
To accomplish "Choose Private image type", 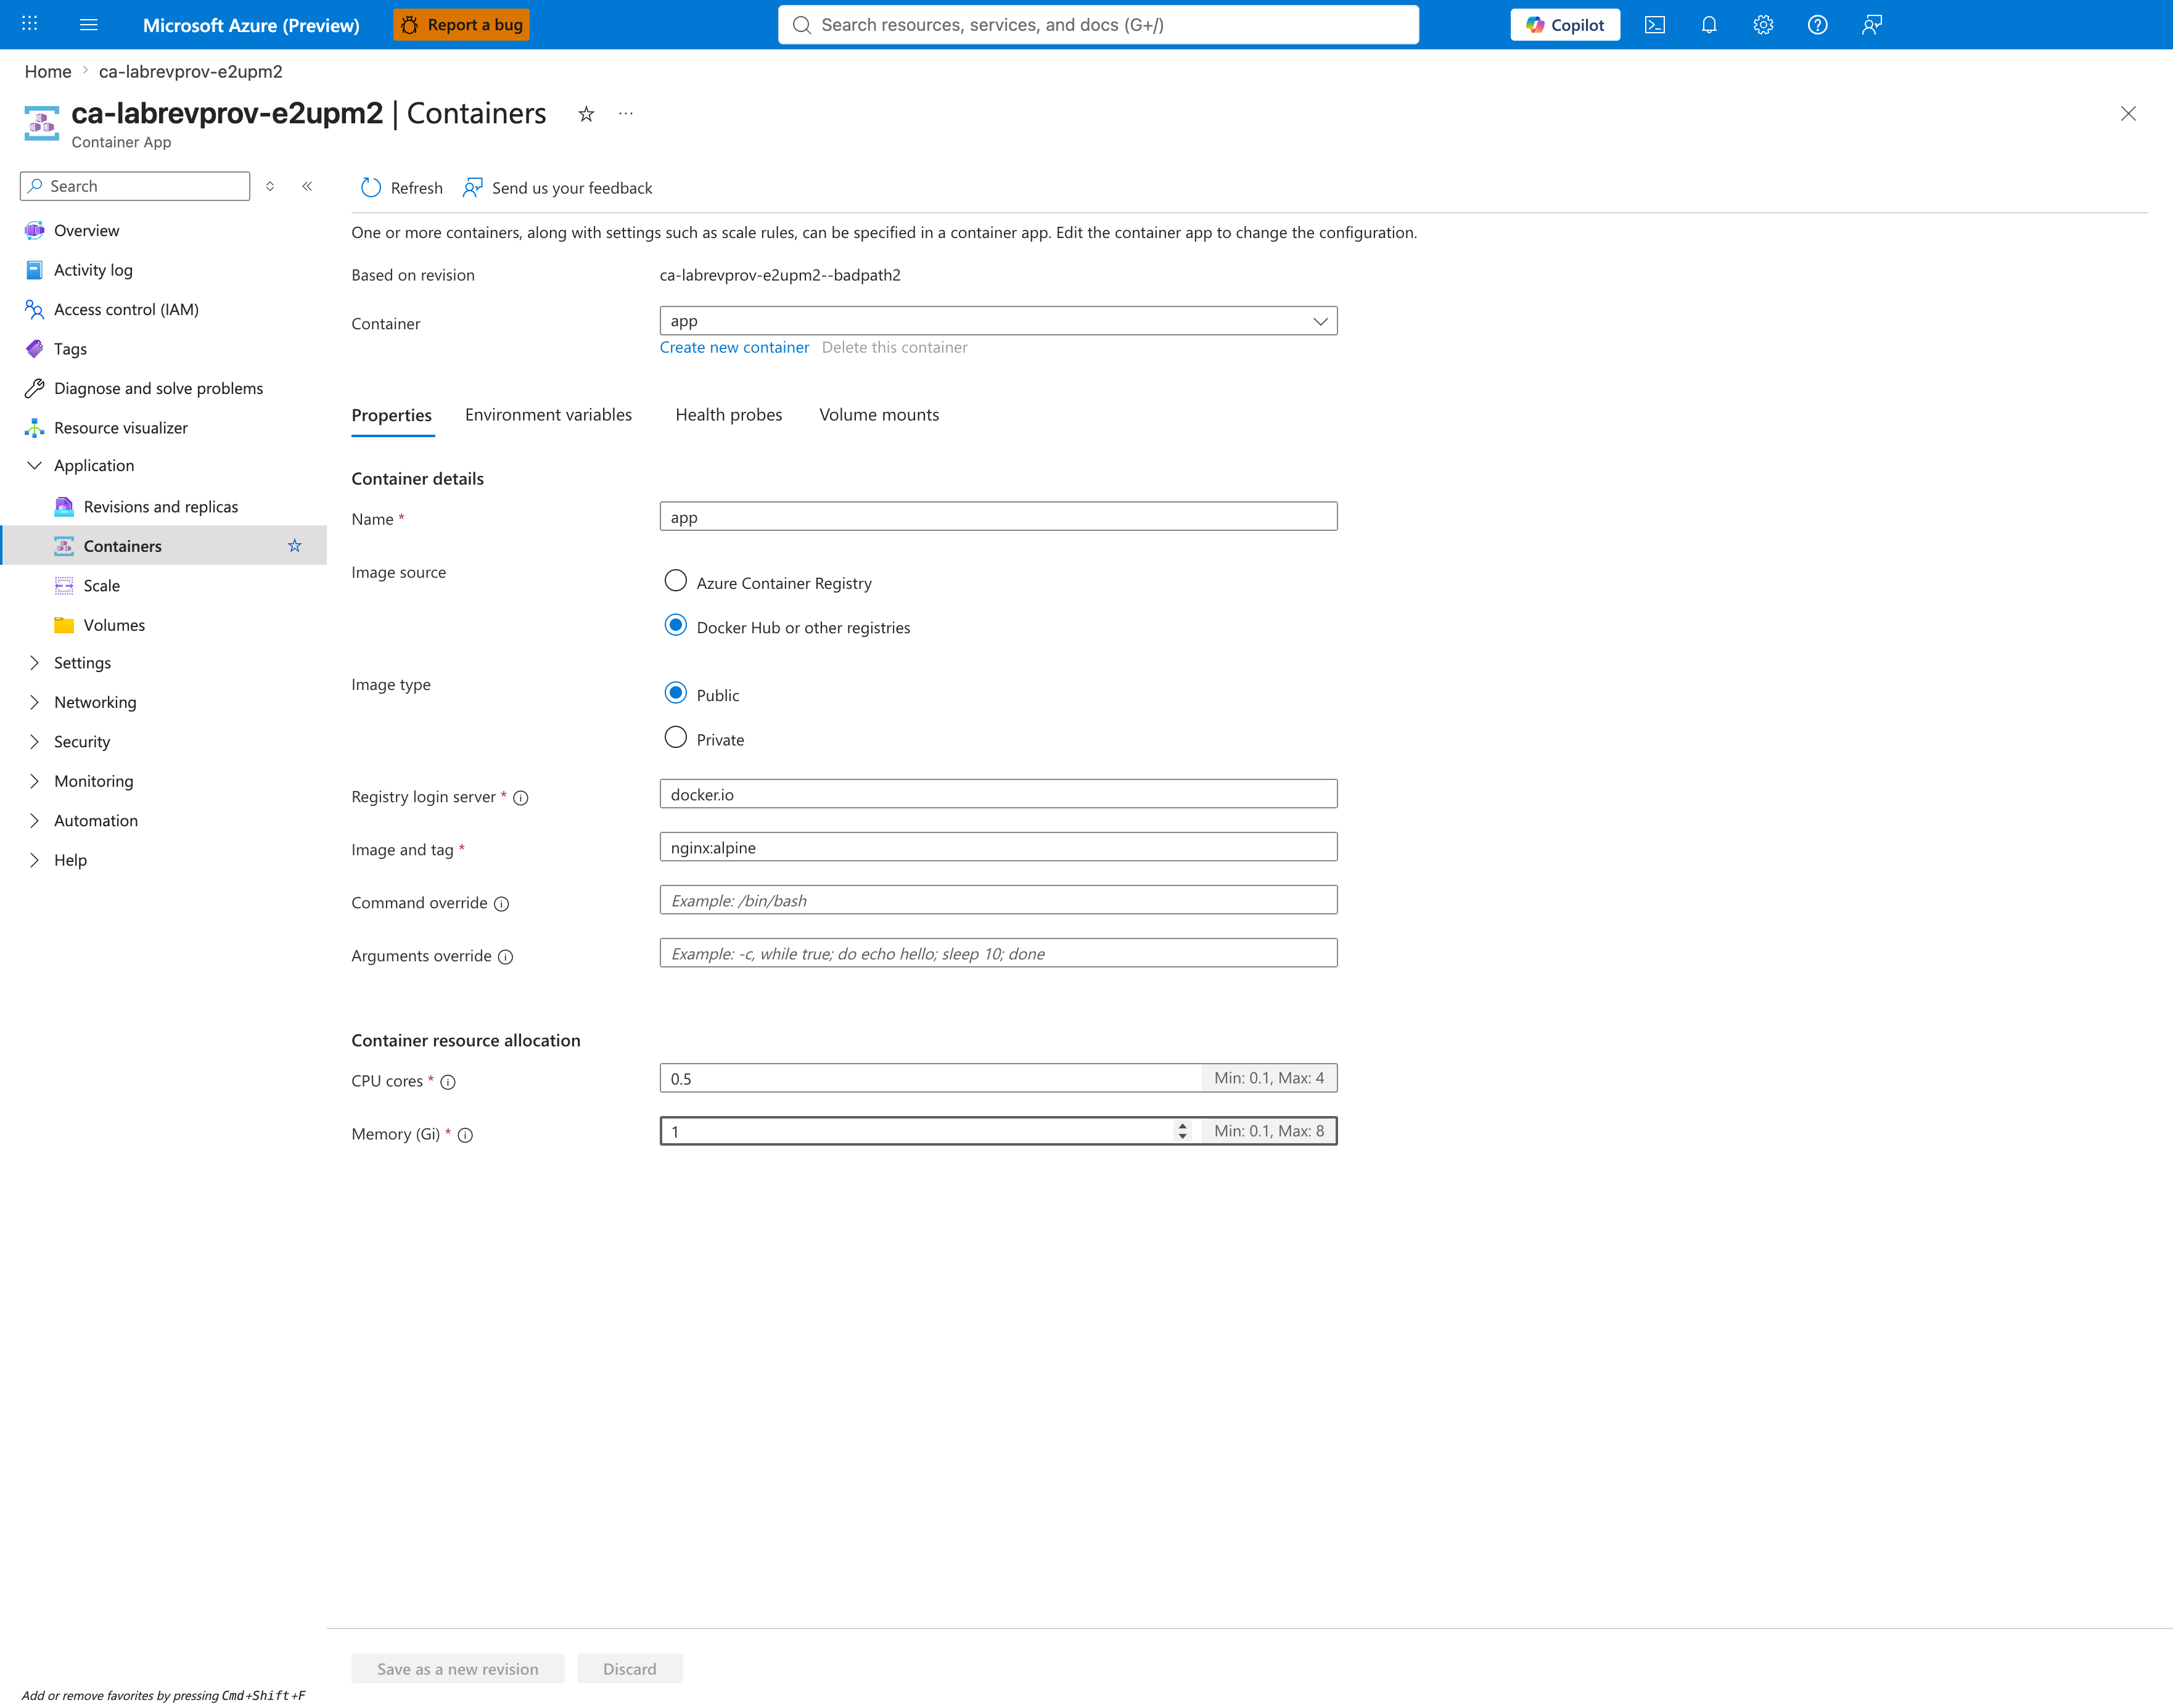I will coord(676,738).
